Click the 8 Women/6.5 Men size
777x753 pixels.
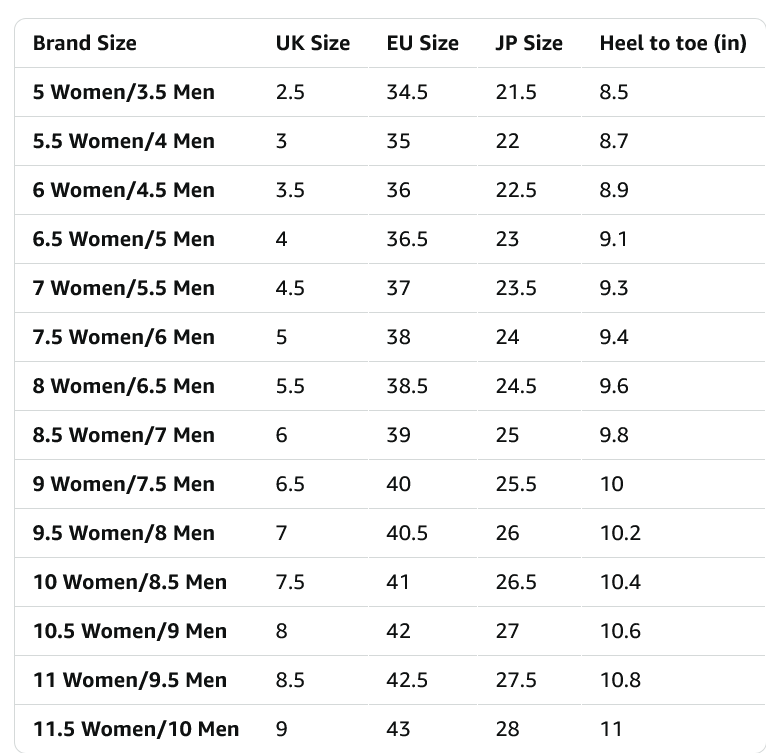[x=123, y=386]
